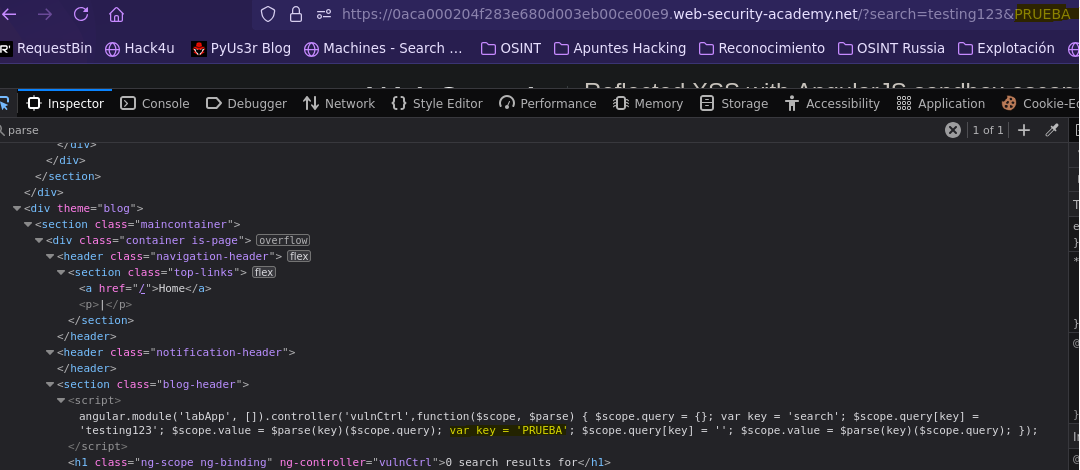Viewport: 1080px width, 470px height.
Task: Switch to the Inspector tab
Action: pyautogui.click(x=65, y=103)
